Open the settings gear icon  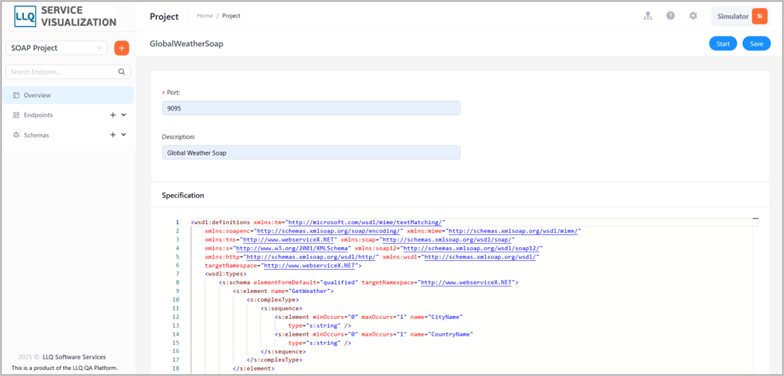(x=693, y=16)
